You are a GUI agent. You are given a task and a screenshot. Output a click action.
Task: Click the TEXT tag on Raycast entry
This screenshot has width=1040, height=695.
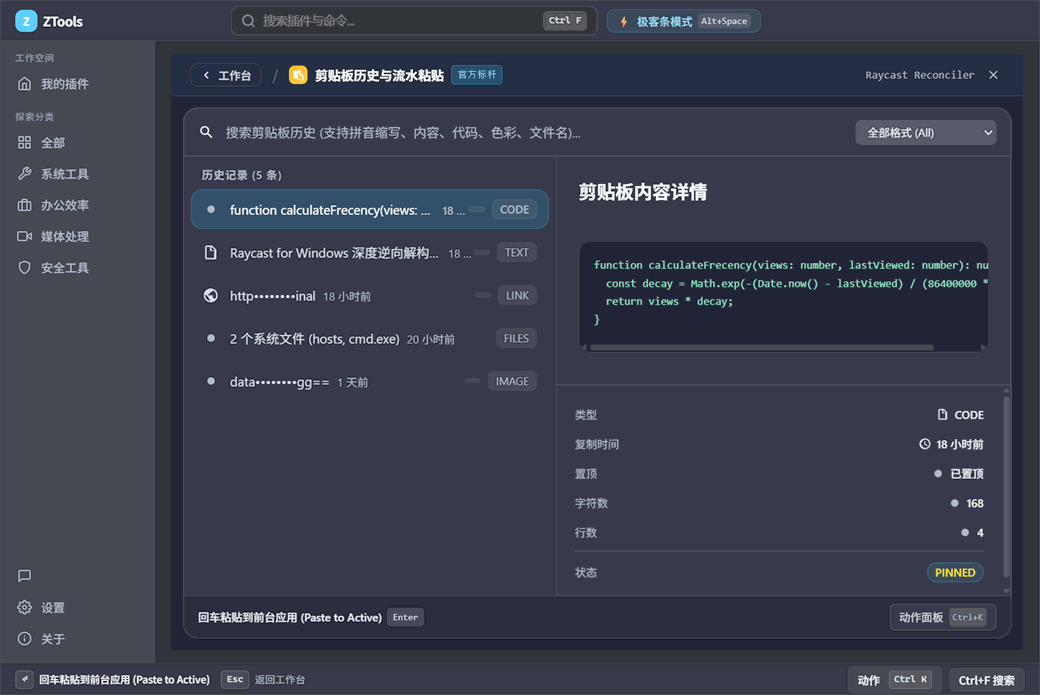click(517, 253)
